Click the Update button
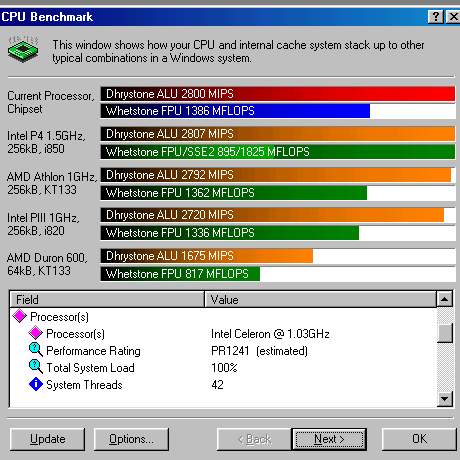This screenshot has width=460, height=460. 47,439
